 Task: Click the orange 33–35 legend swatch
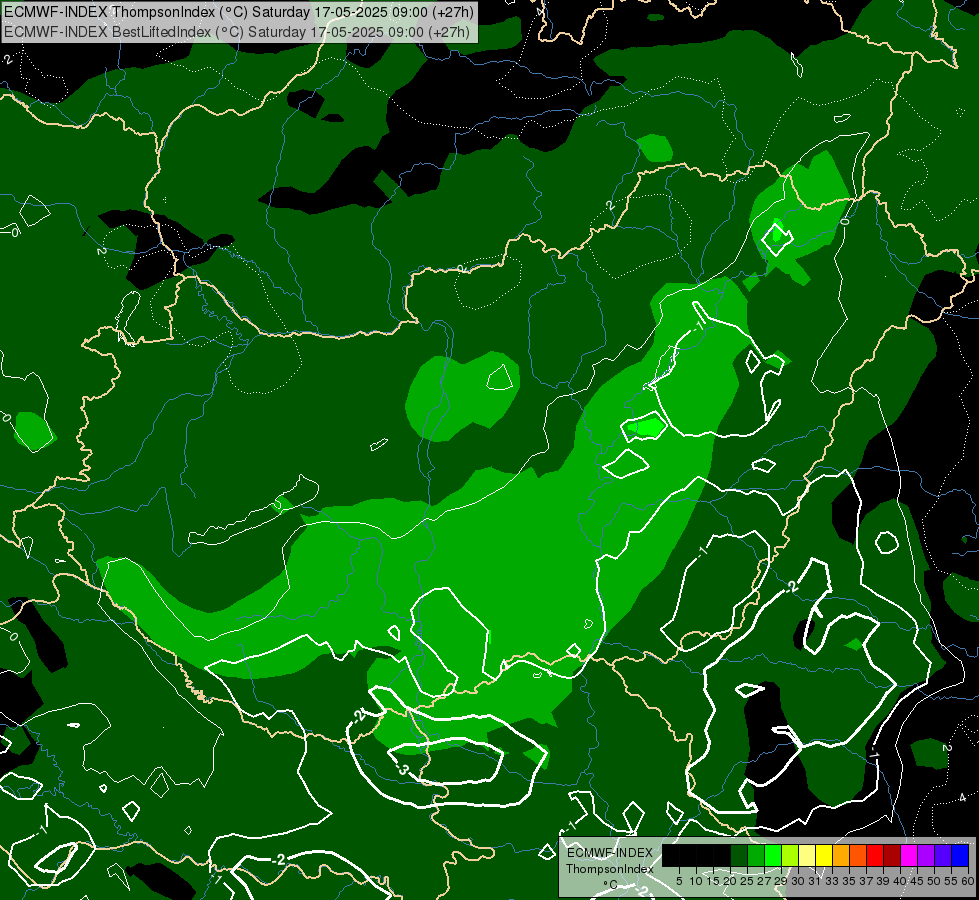(841, 855)
